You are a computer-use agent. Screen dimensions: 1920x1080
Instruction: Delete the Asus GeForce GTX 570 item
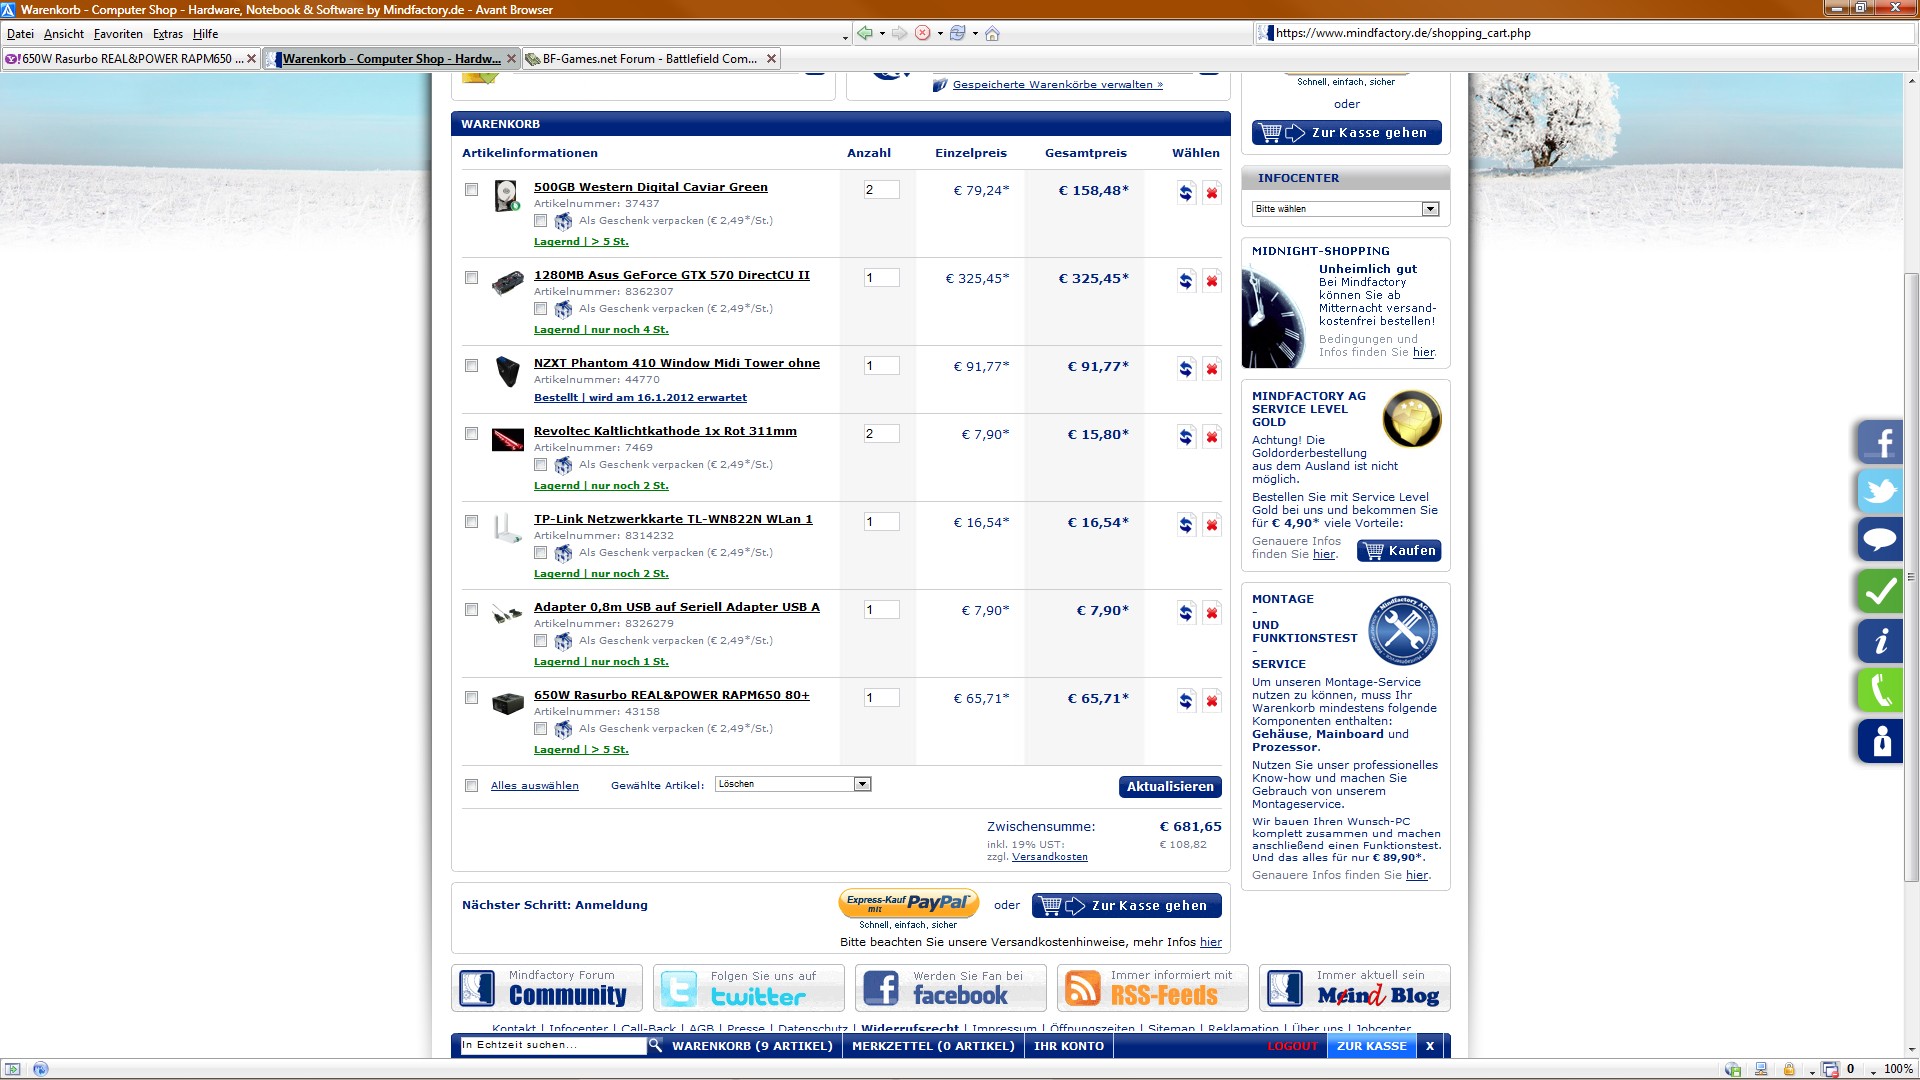pos(1211,281)
